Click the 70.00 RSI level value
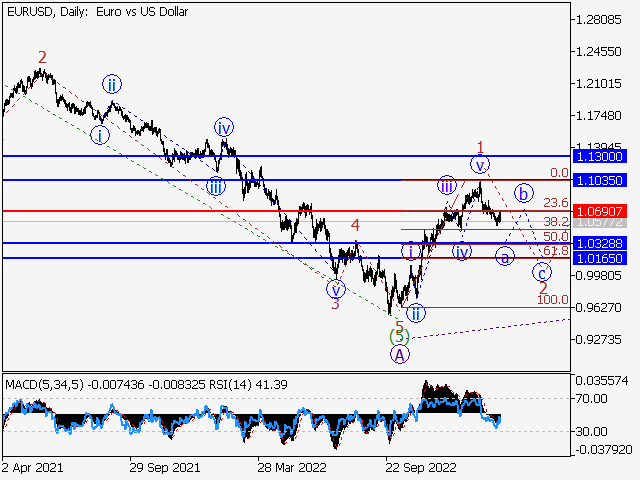Screen dimensions: 640x480 click(592, 398)
